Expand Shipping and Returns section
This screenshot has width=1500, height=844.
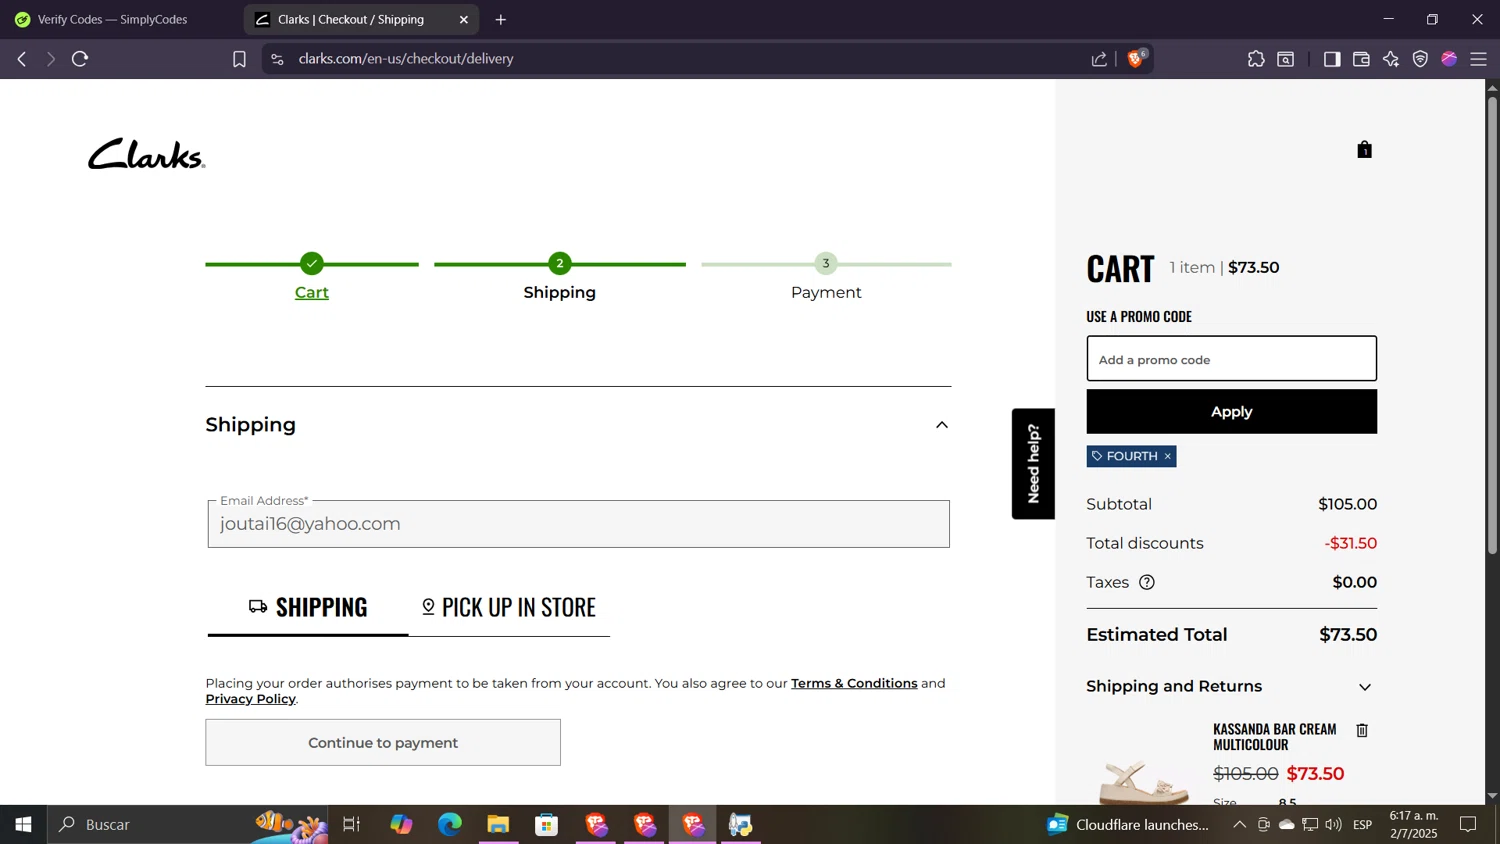[1364, 687]
